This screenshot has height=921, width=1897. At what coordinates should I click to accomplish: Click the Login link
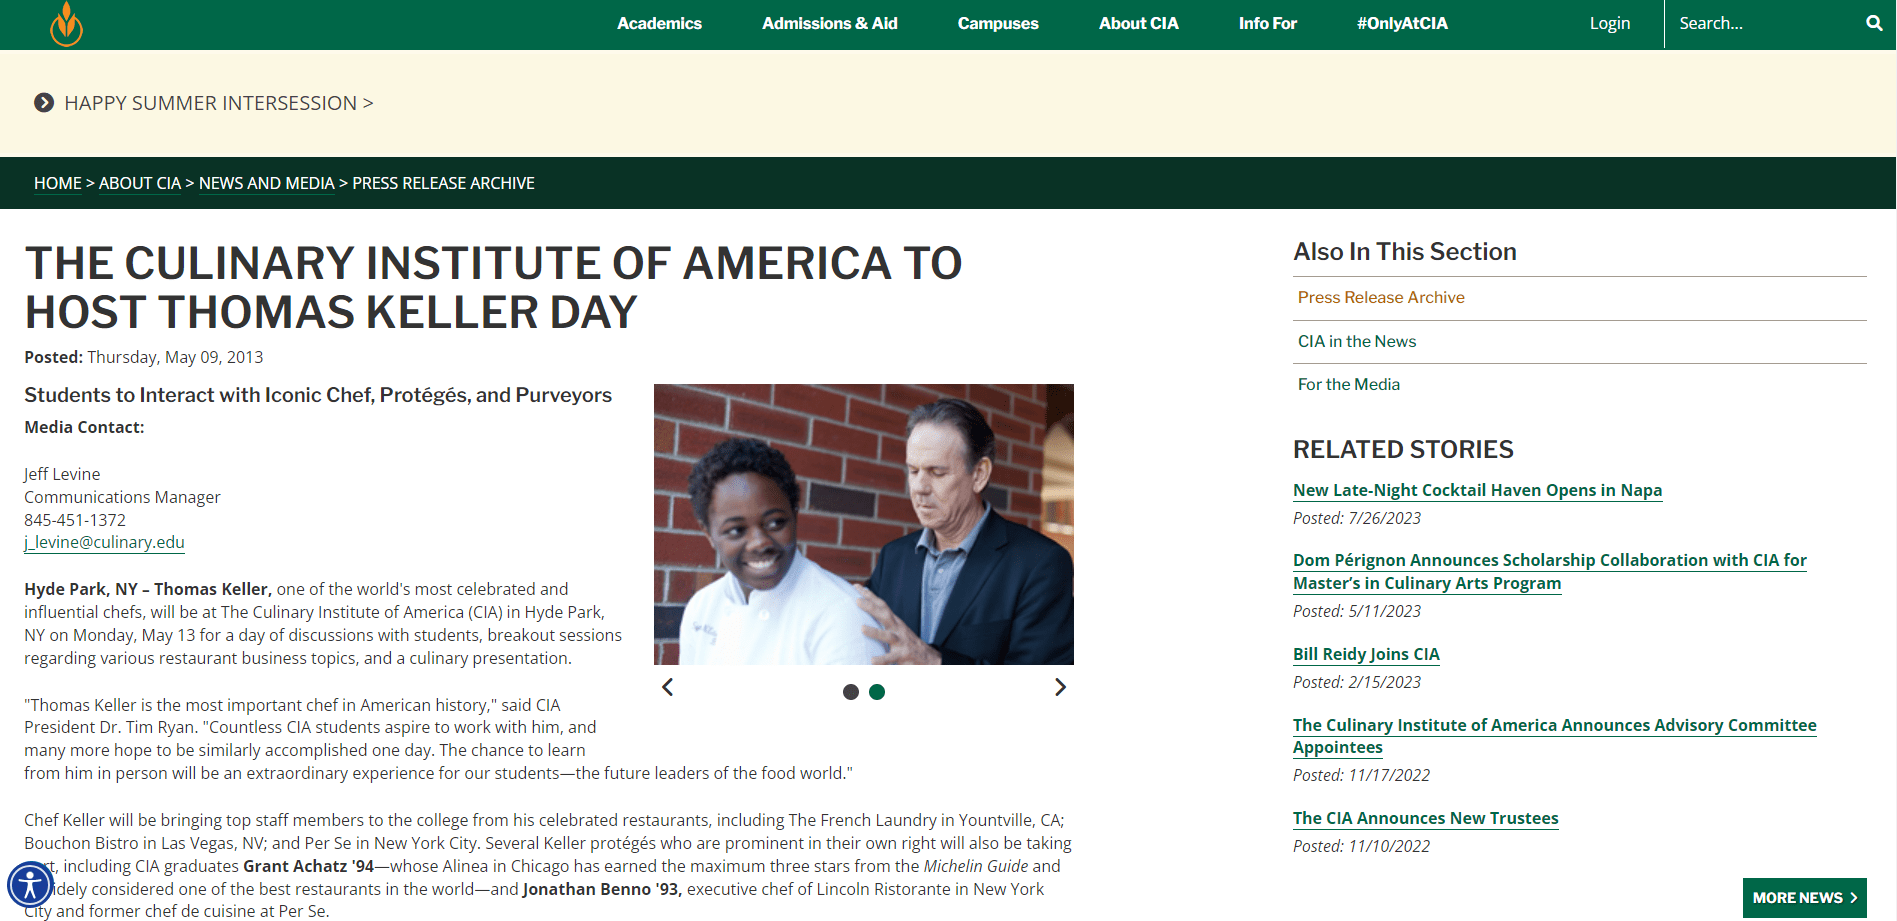click(x=1610, y=23)
